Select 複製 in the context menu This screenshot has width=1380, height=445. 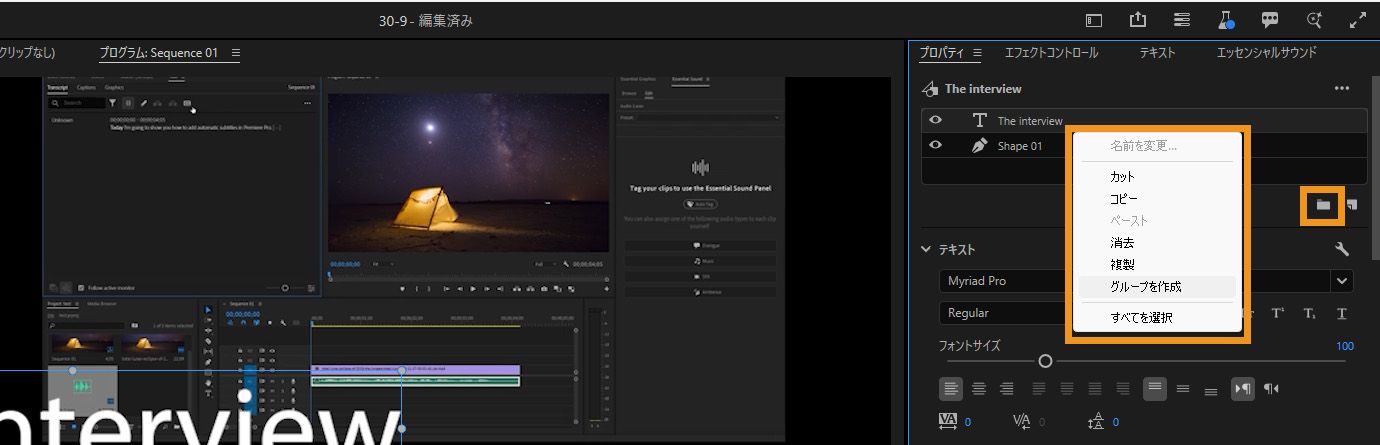(1122, 264)
